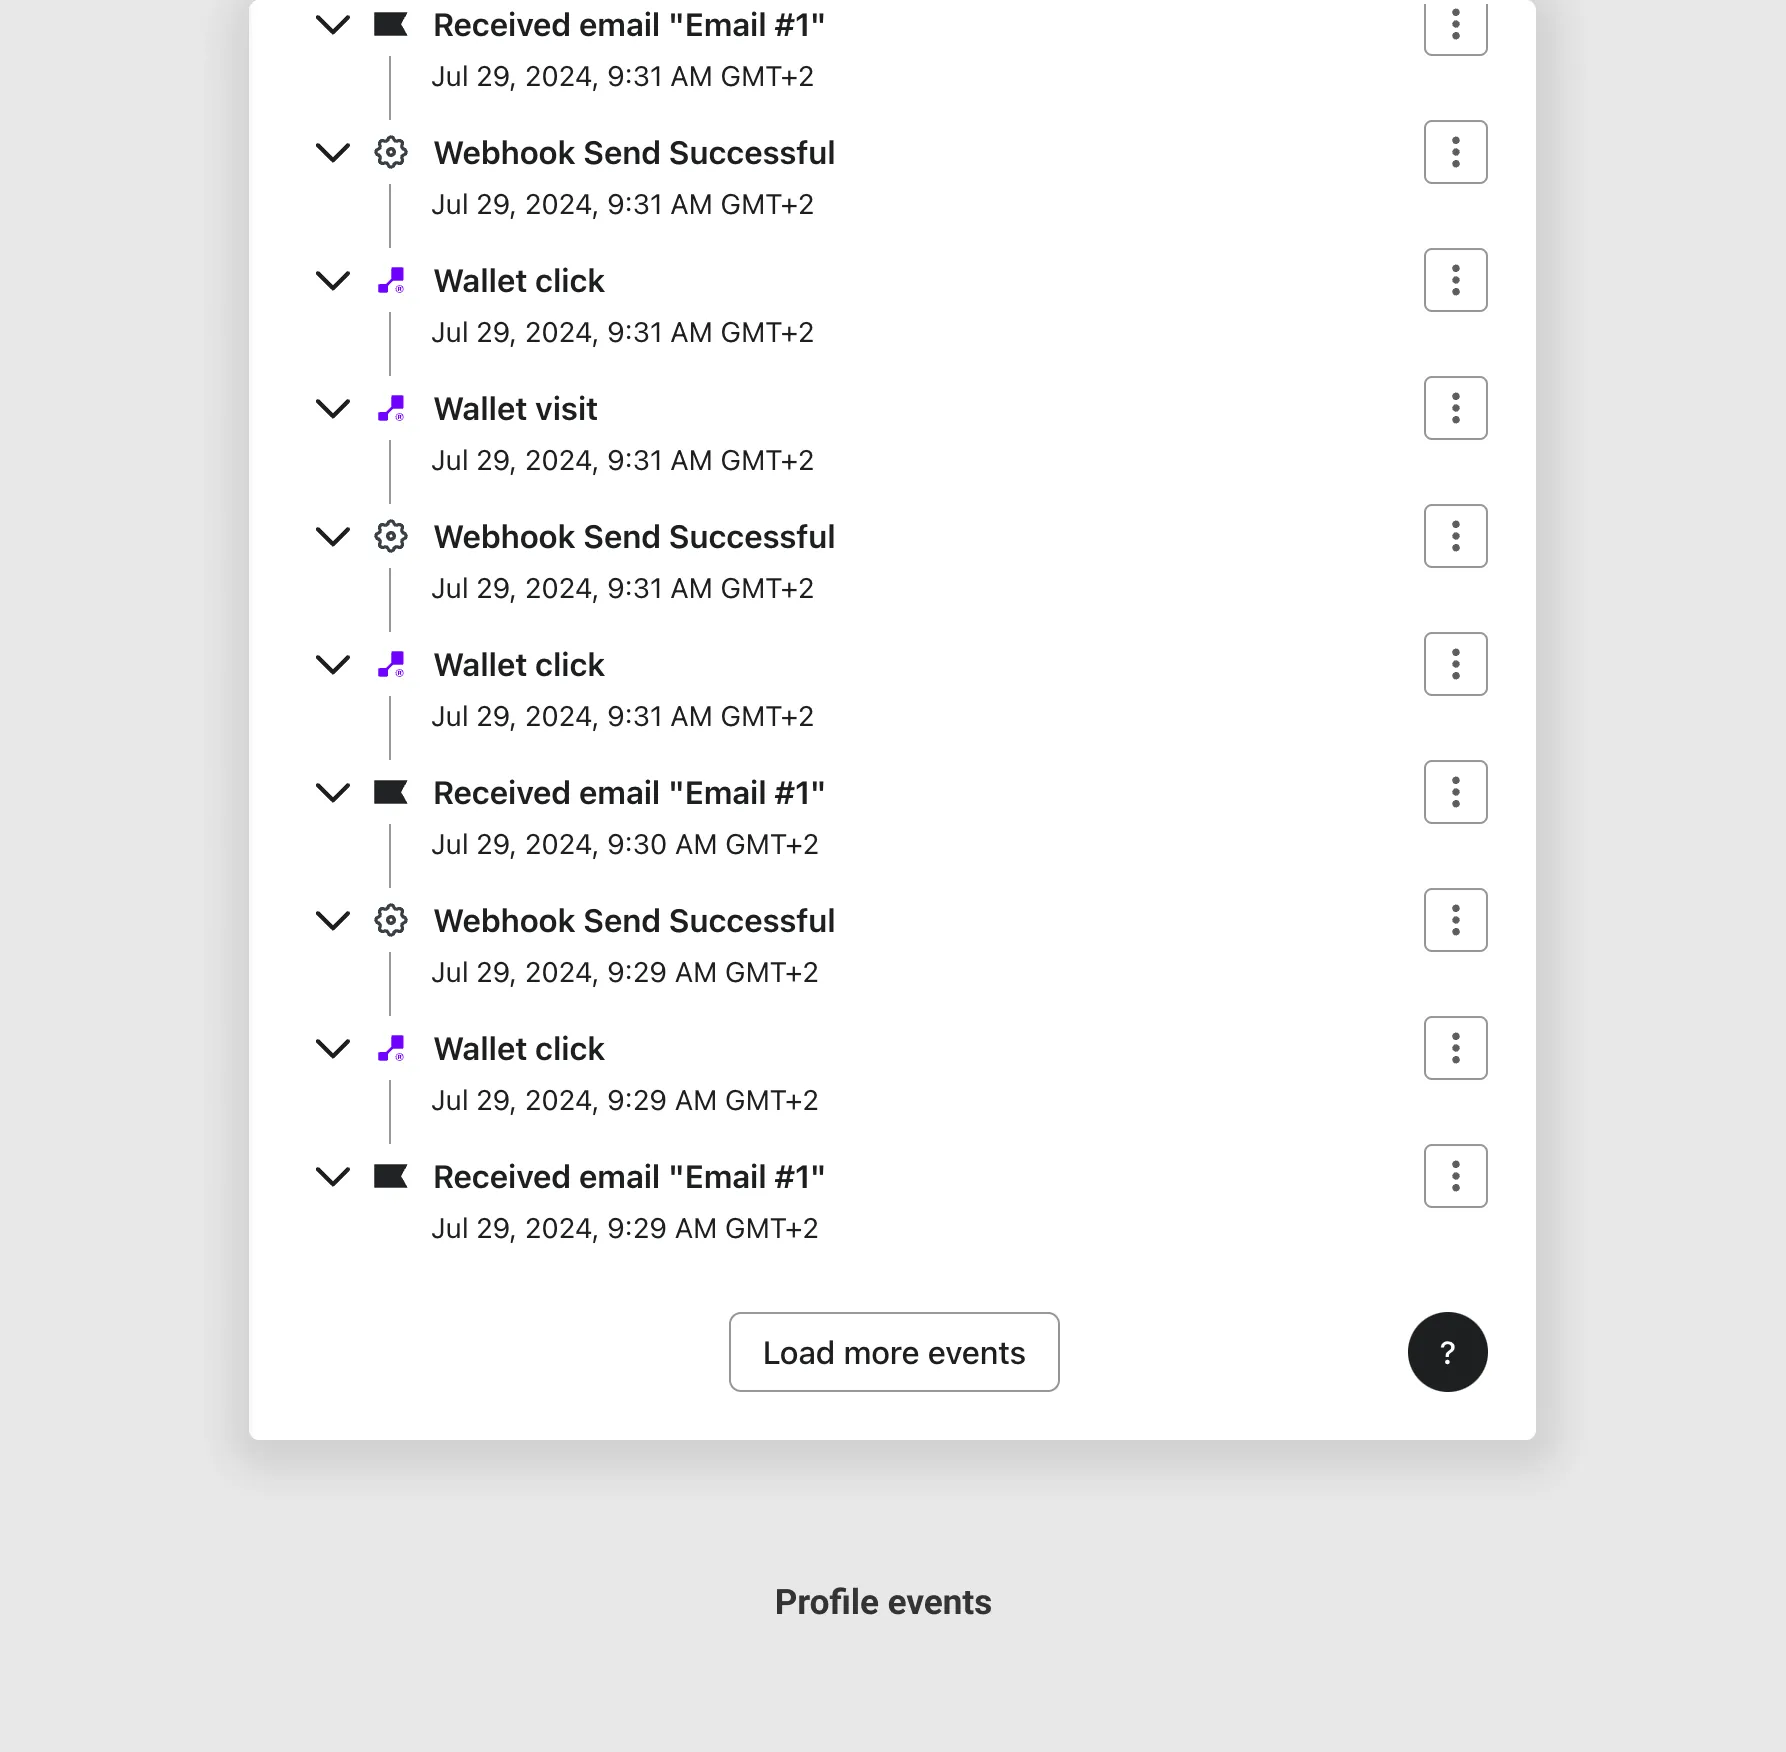1786x1752 pixels.
Task: Open the options menu for the bottom timeline event
Action: [1455, 1176]
